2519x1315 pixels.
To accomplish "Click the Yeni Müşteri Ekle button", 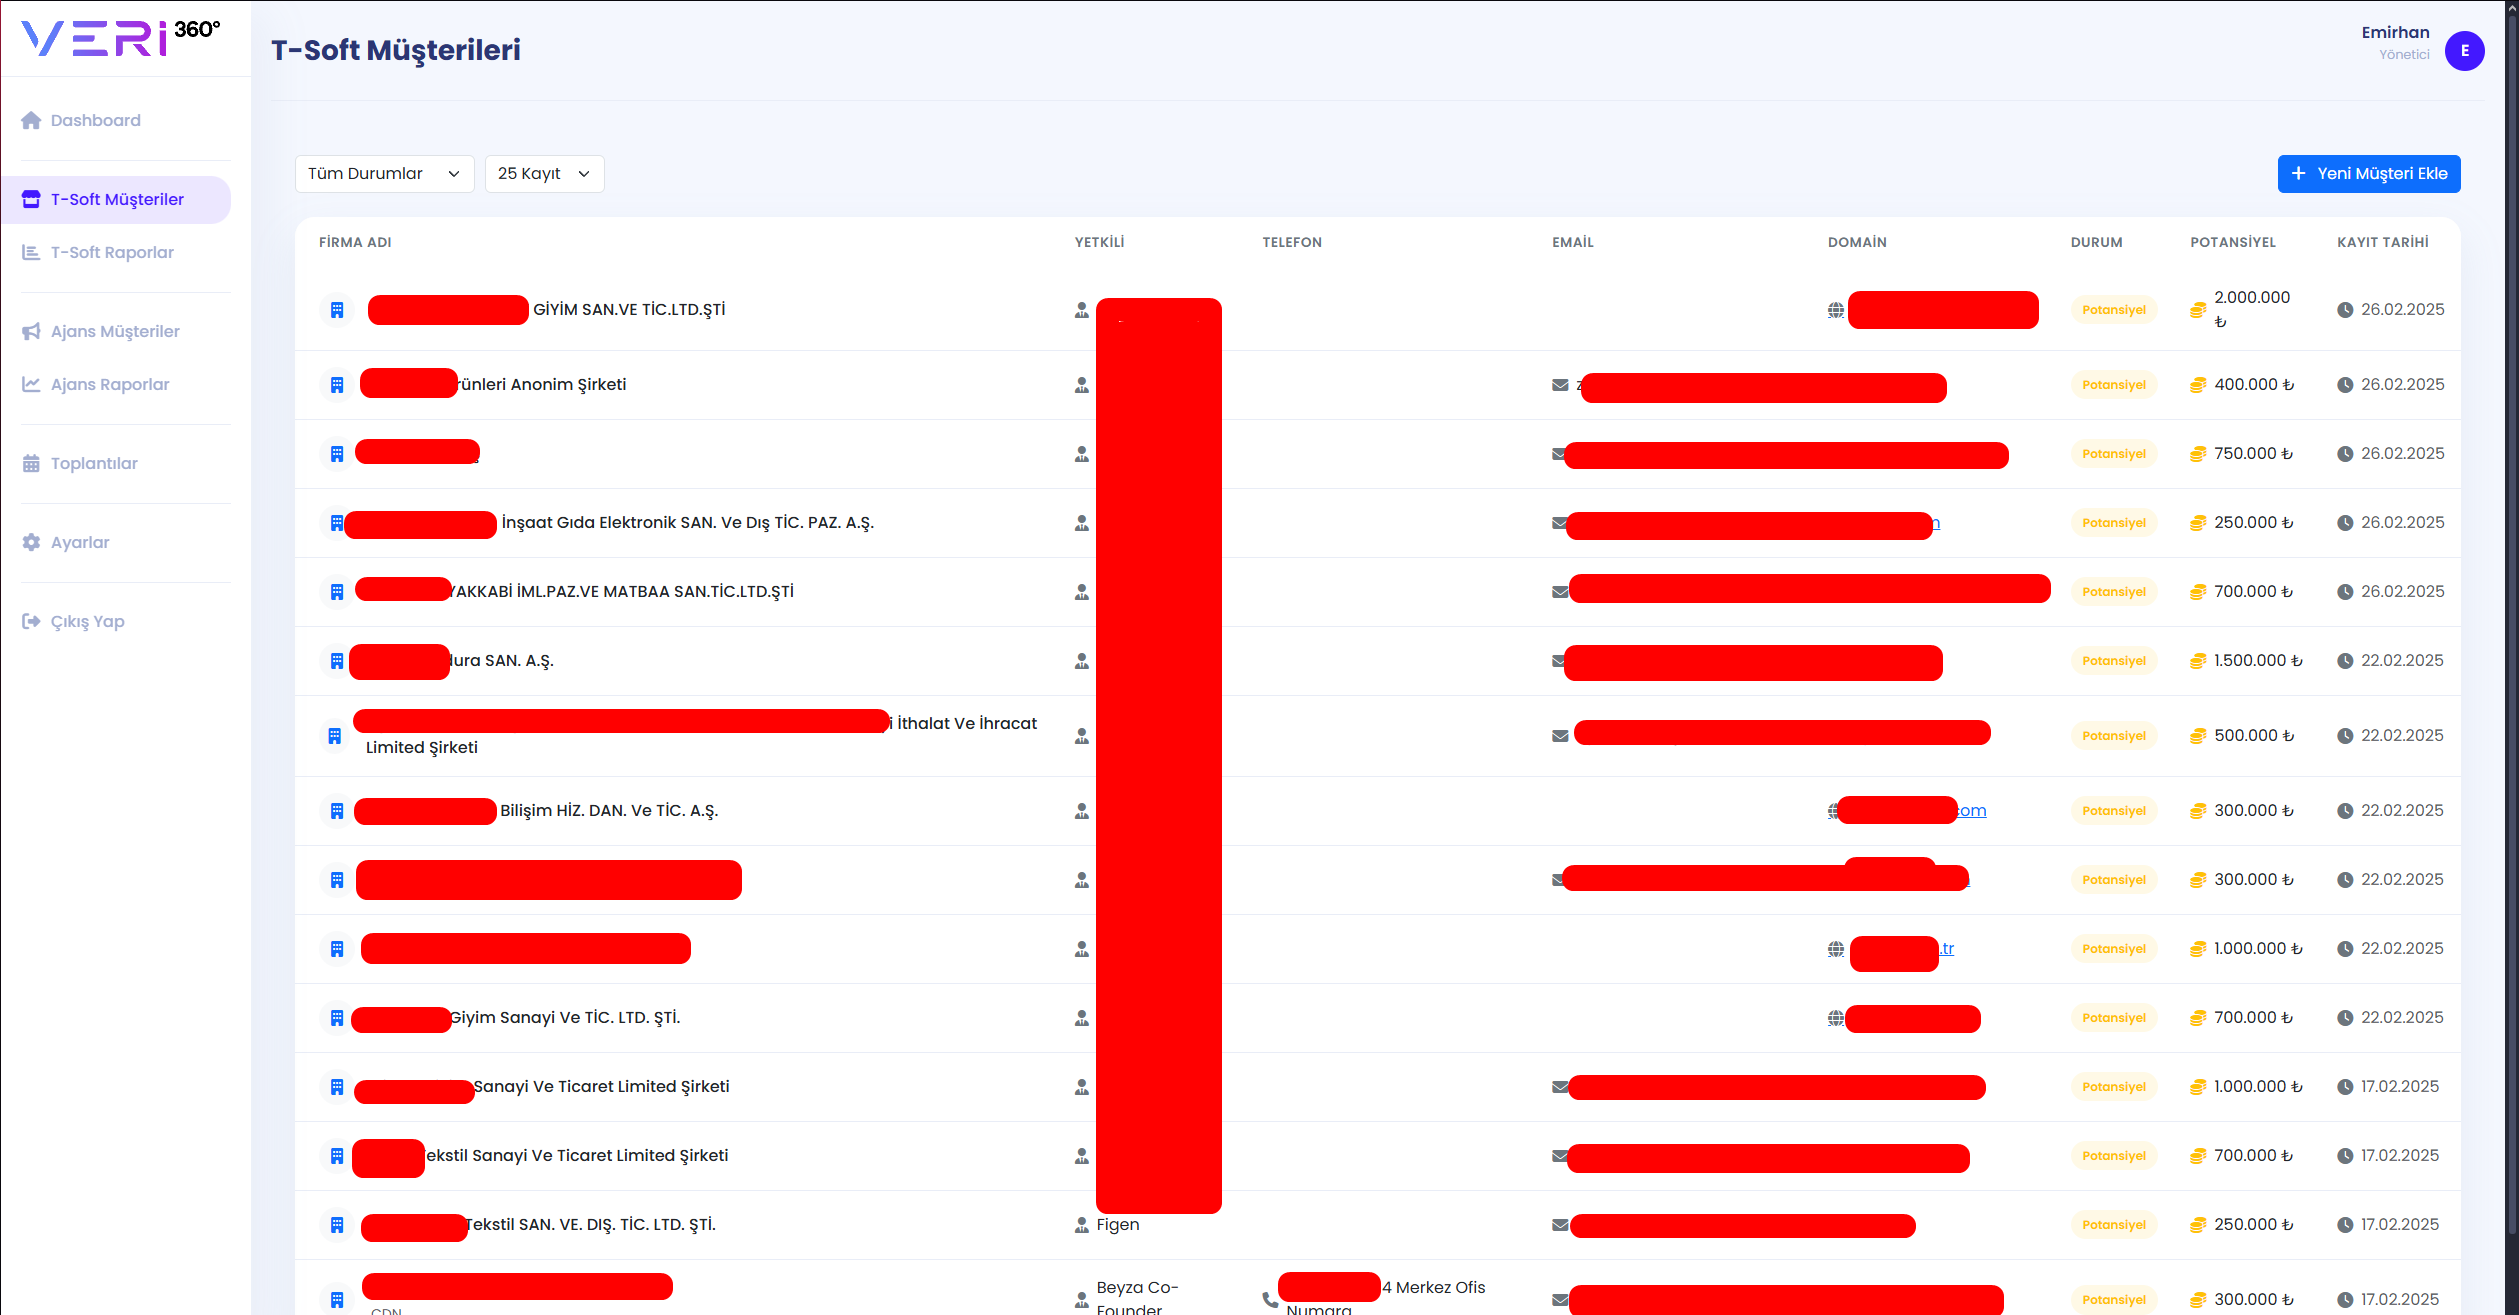I will [2369, 174].
